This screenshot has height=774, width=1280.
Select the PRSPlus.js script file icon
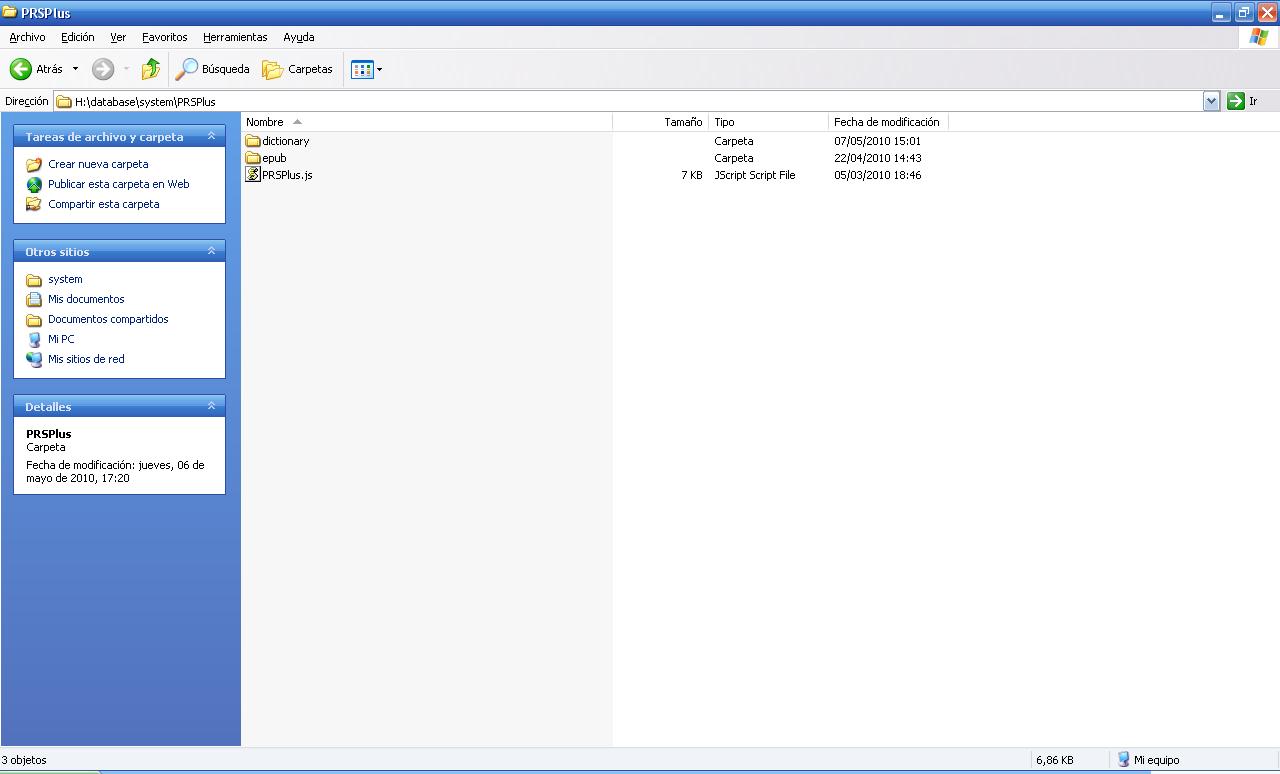pyautogui.click(x=253, y=174)
